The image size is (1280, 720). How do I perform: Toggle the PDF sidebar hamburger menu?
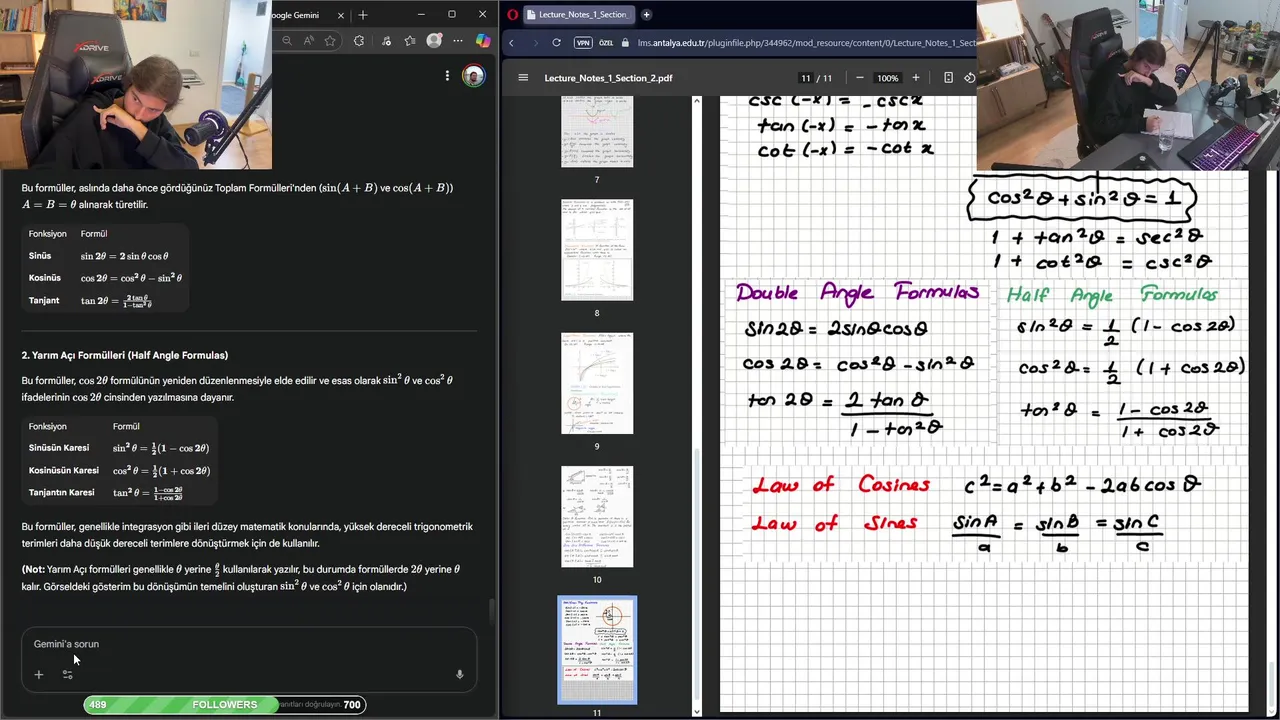coord(523,78)
